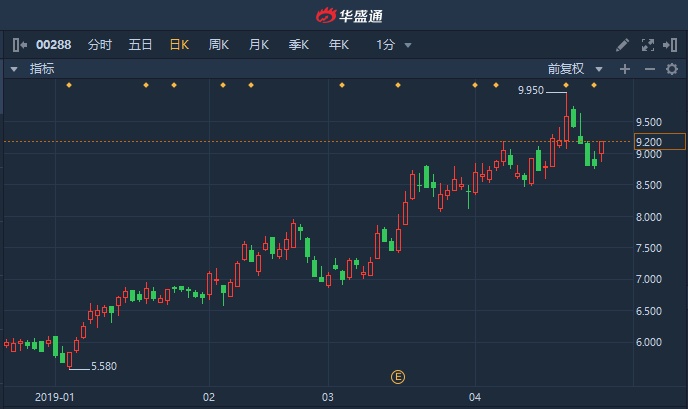Select the 季K quarterly candlestick tab

tap(298, 45)
